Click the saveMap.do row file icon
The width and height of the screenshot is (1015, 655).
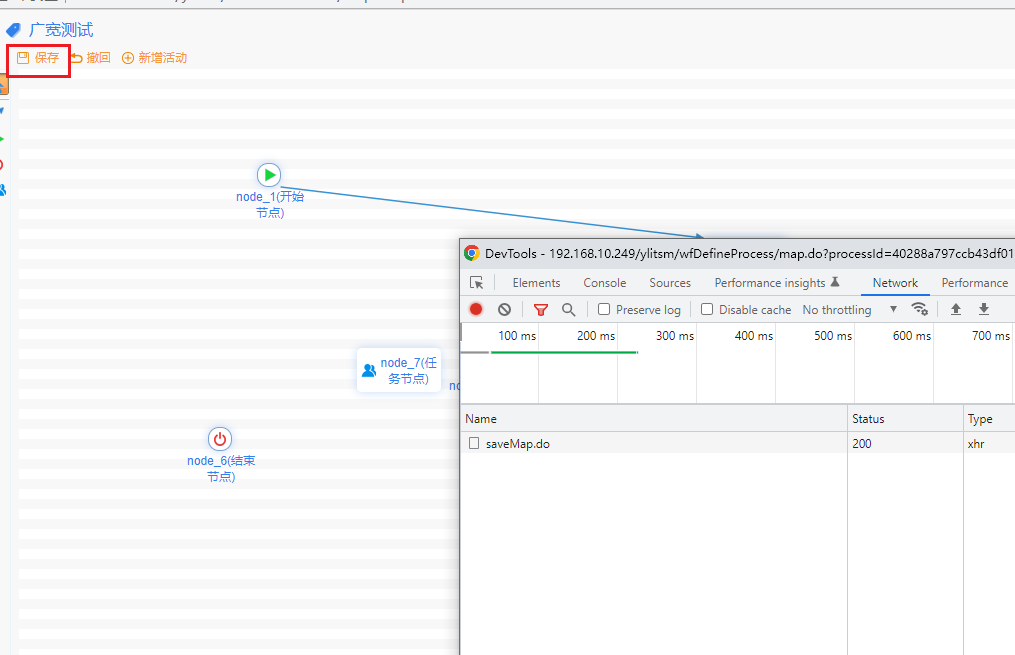[474, 443]
